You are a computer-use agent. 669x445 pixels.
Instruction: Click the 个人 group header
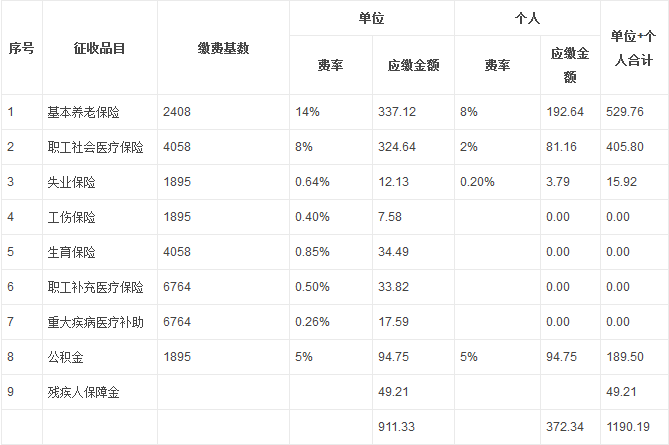(527, 18)
